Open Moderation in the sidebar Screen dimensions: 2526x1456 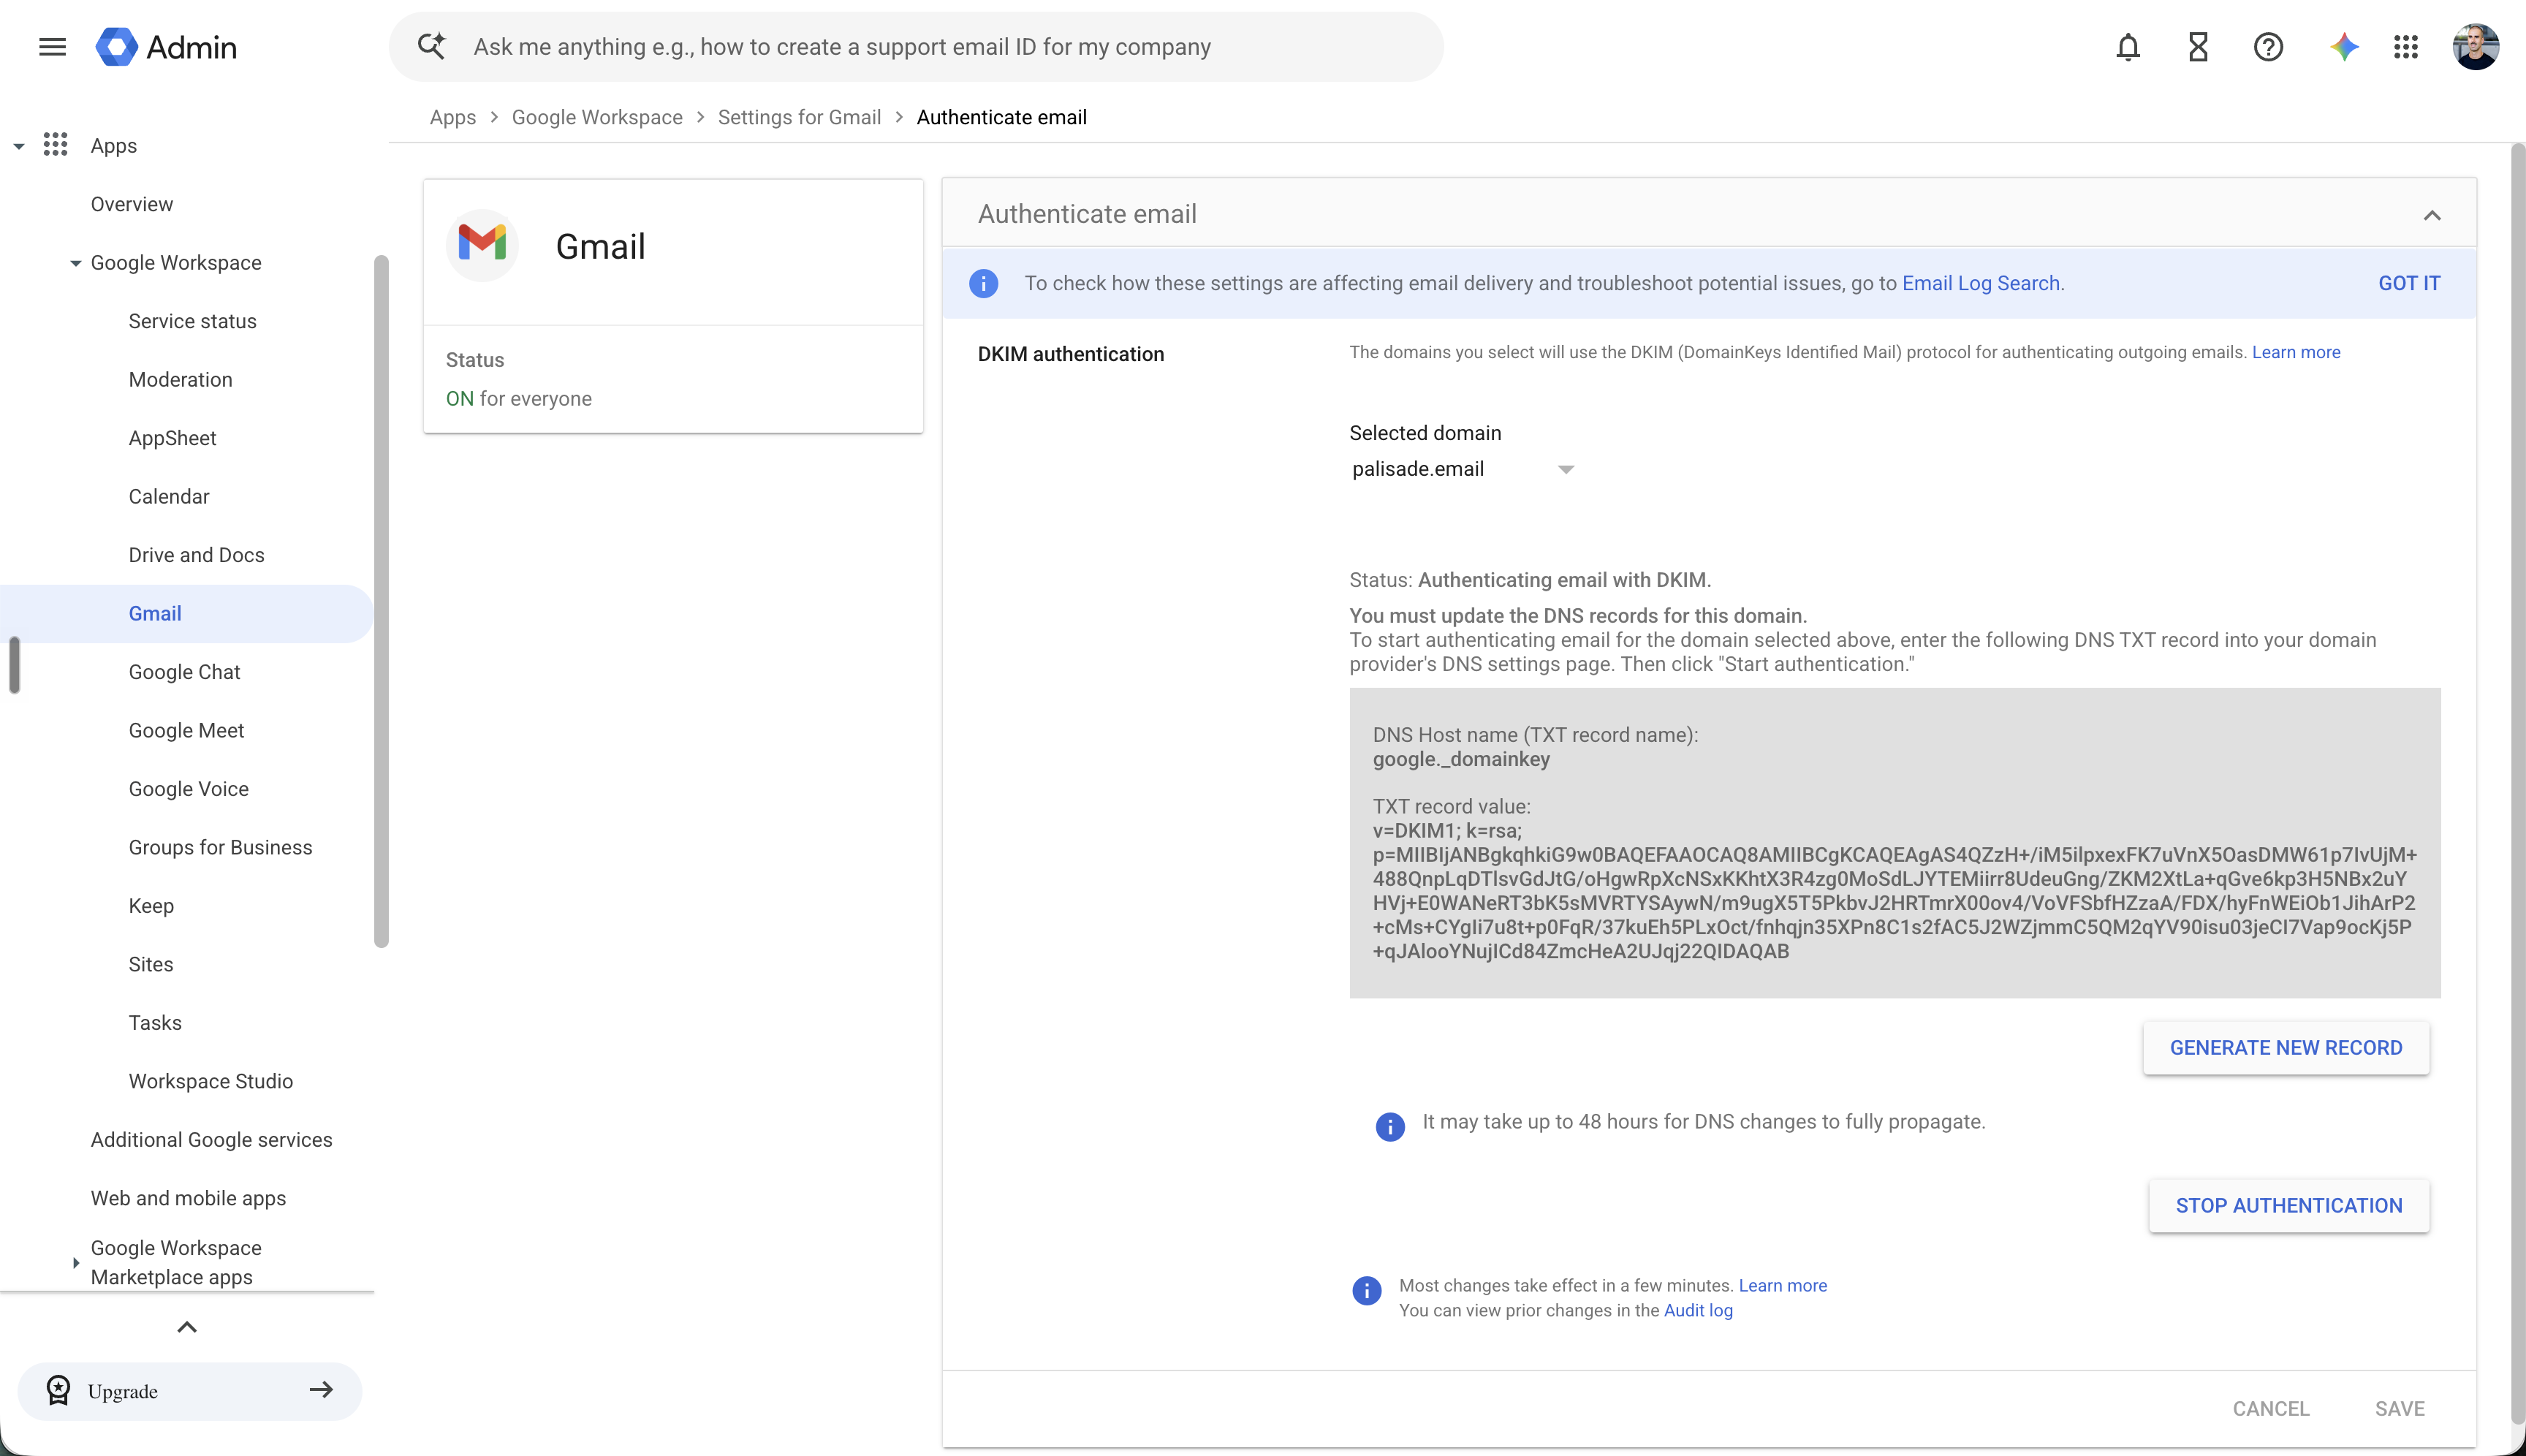(180, 380)
